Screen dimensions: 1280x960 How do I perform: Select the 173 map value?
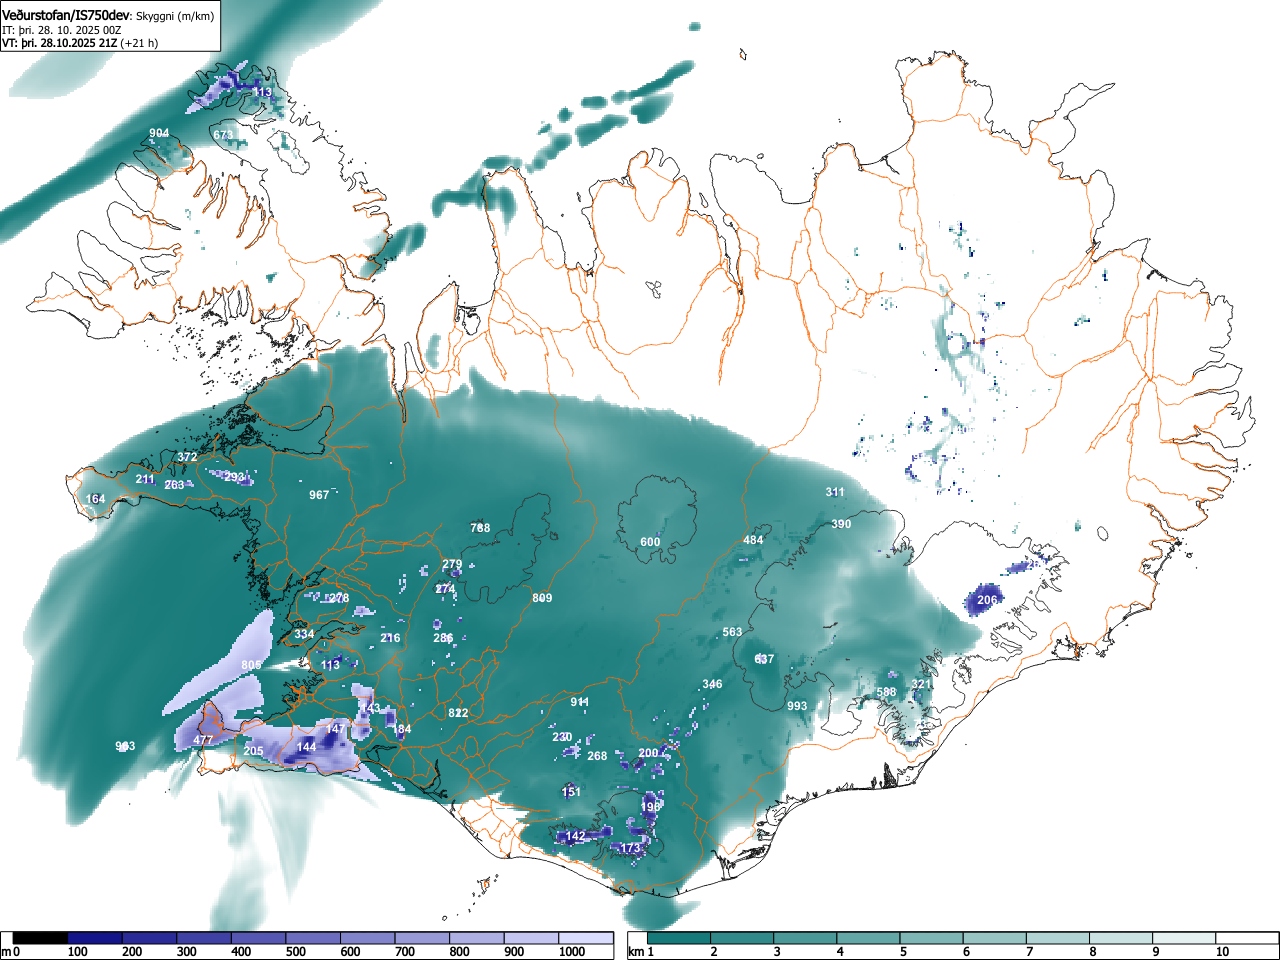click(x=630, y=848)
